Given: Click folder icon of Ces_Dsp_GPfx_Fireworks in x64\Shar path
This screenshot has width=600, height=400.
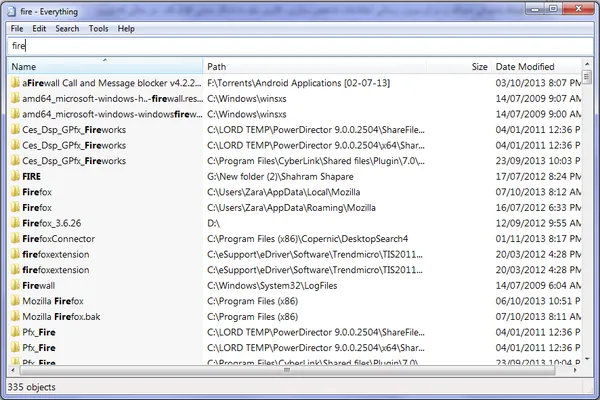Looking at the screenshot, I should tap(15, 145).
